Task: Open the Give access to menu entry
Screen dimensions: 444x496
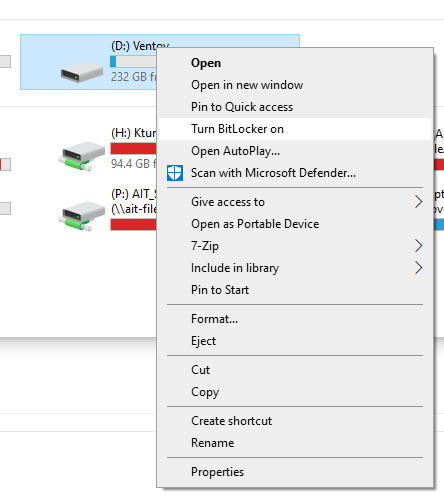Action: 295,202
